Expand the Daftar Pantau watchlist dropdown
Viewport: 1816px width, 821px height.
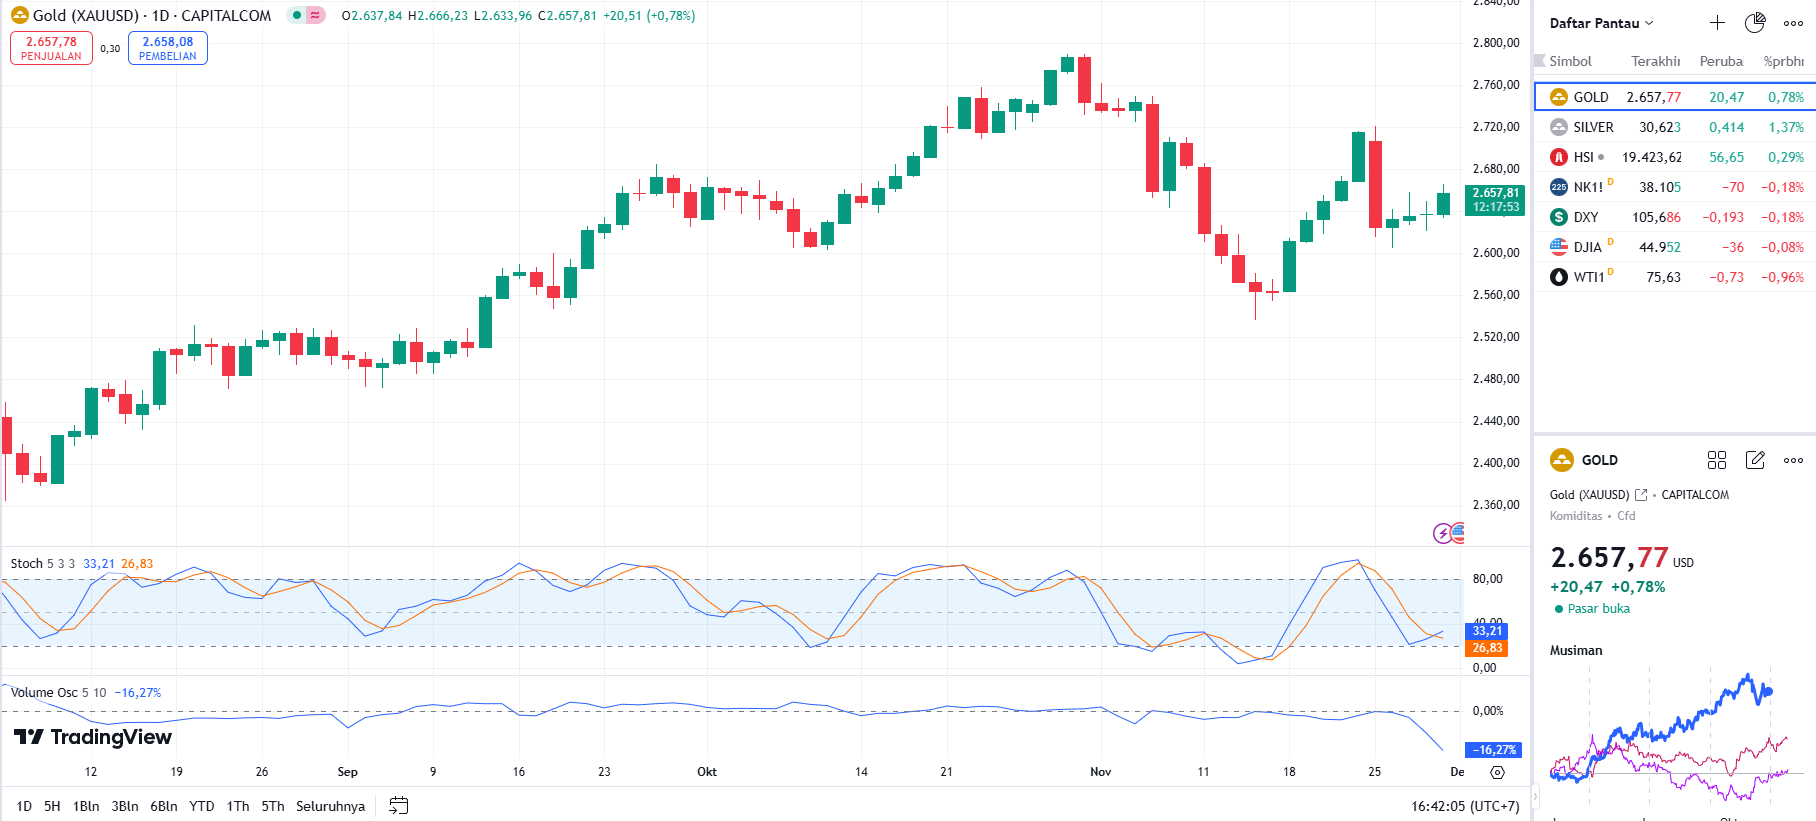pos(1601,23)
